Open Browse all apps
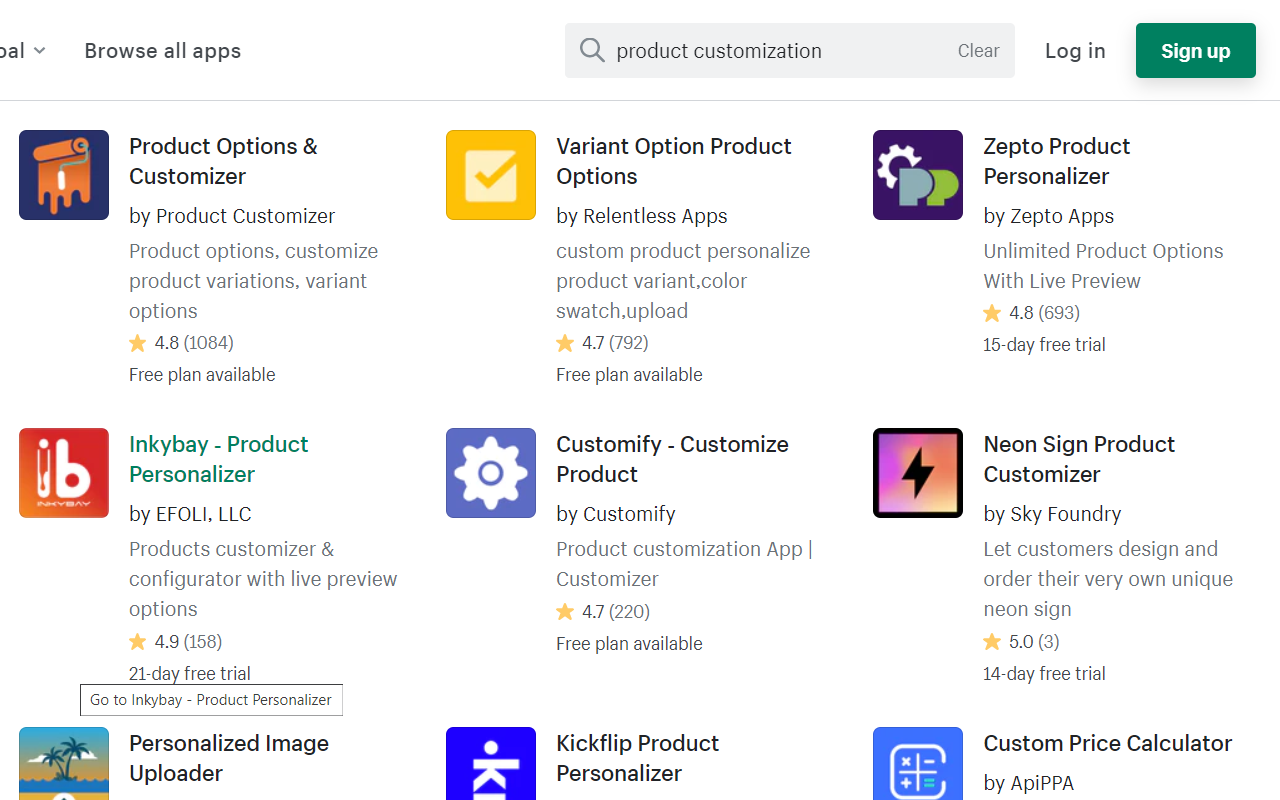This screenshot has height=800, width=1280. coord(162,50)
